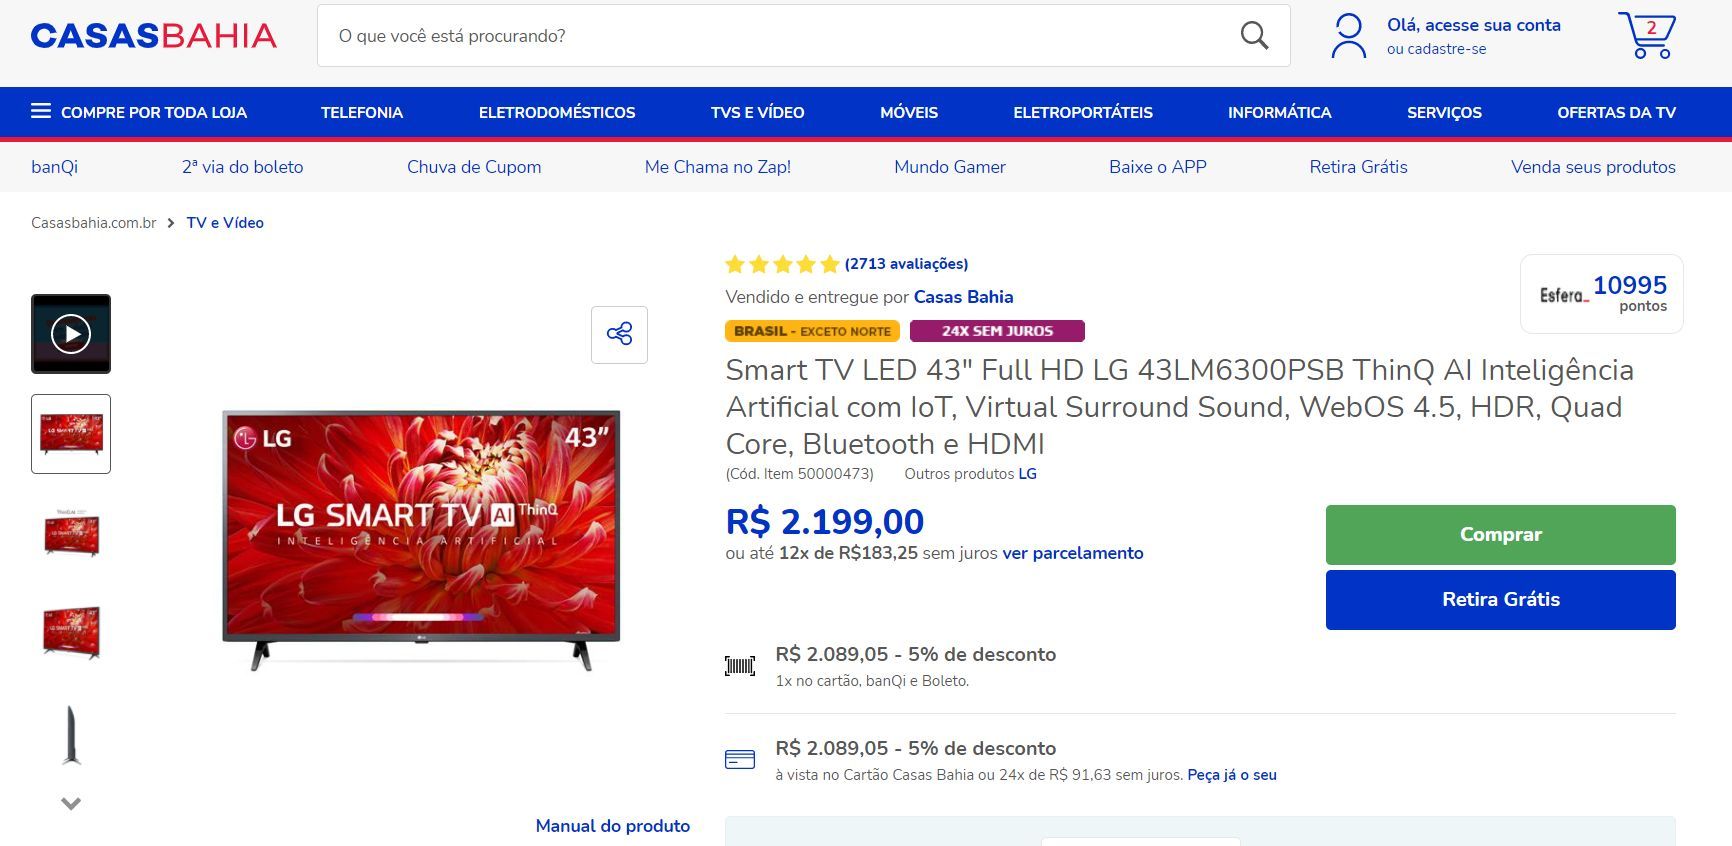1732x846 pixels.
Task: Open the shopping cart icon
Action: pyautogui.click(x=1647, y=35)
